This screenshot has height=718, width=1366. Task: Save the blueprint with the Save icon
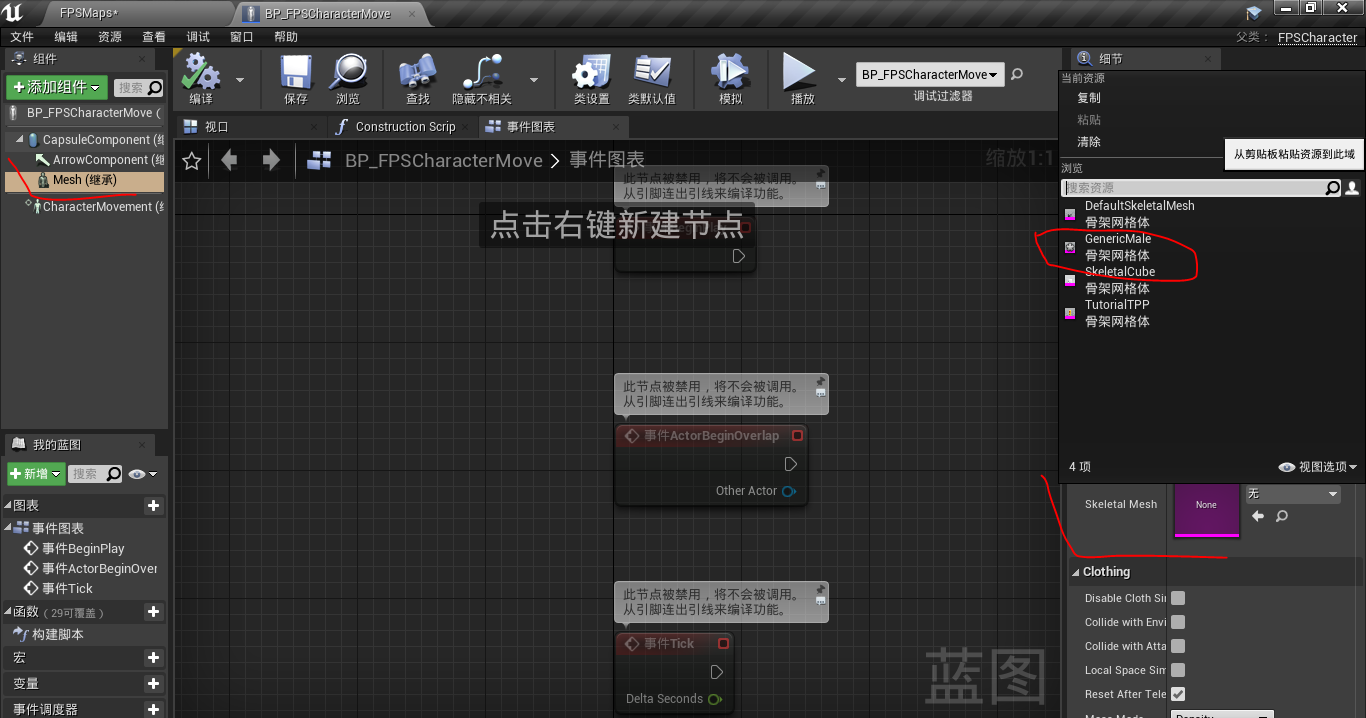point(294,79)
